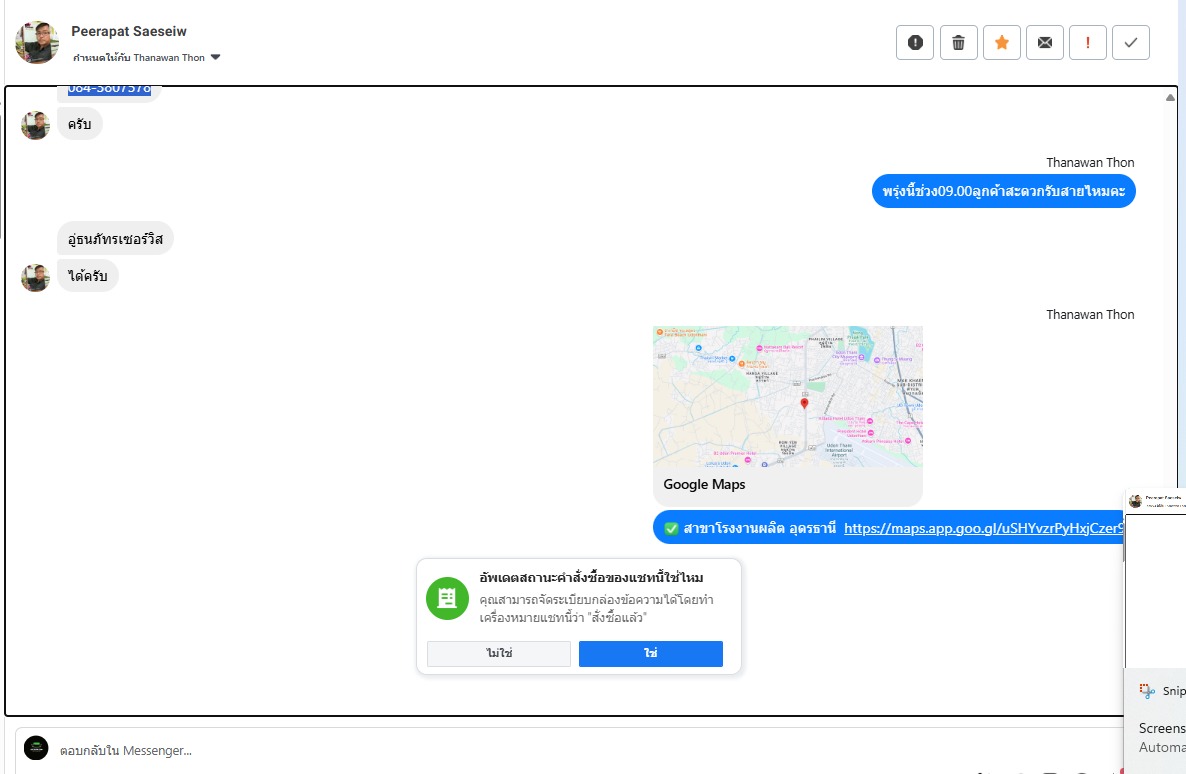Click the Messenger reply text field

[x=500, y=750]
